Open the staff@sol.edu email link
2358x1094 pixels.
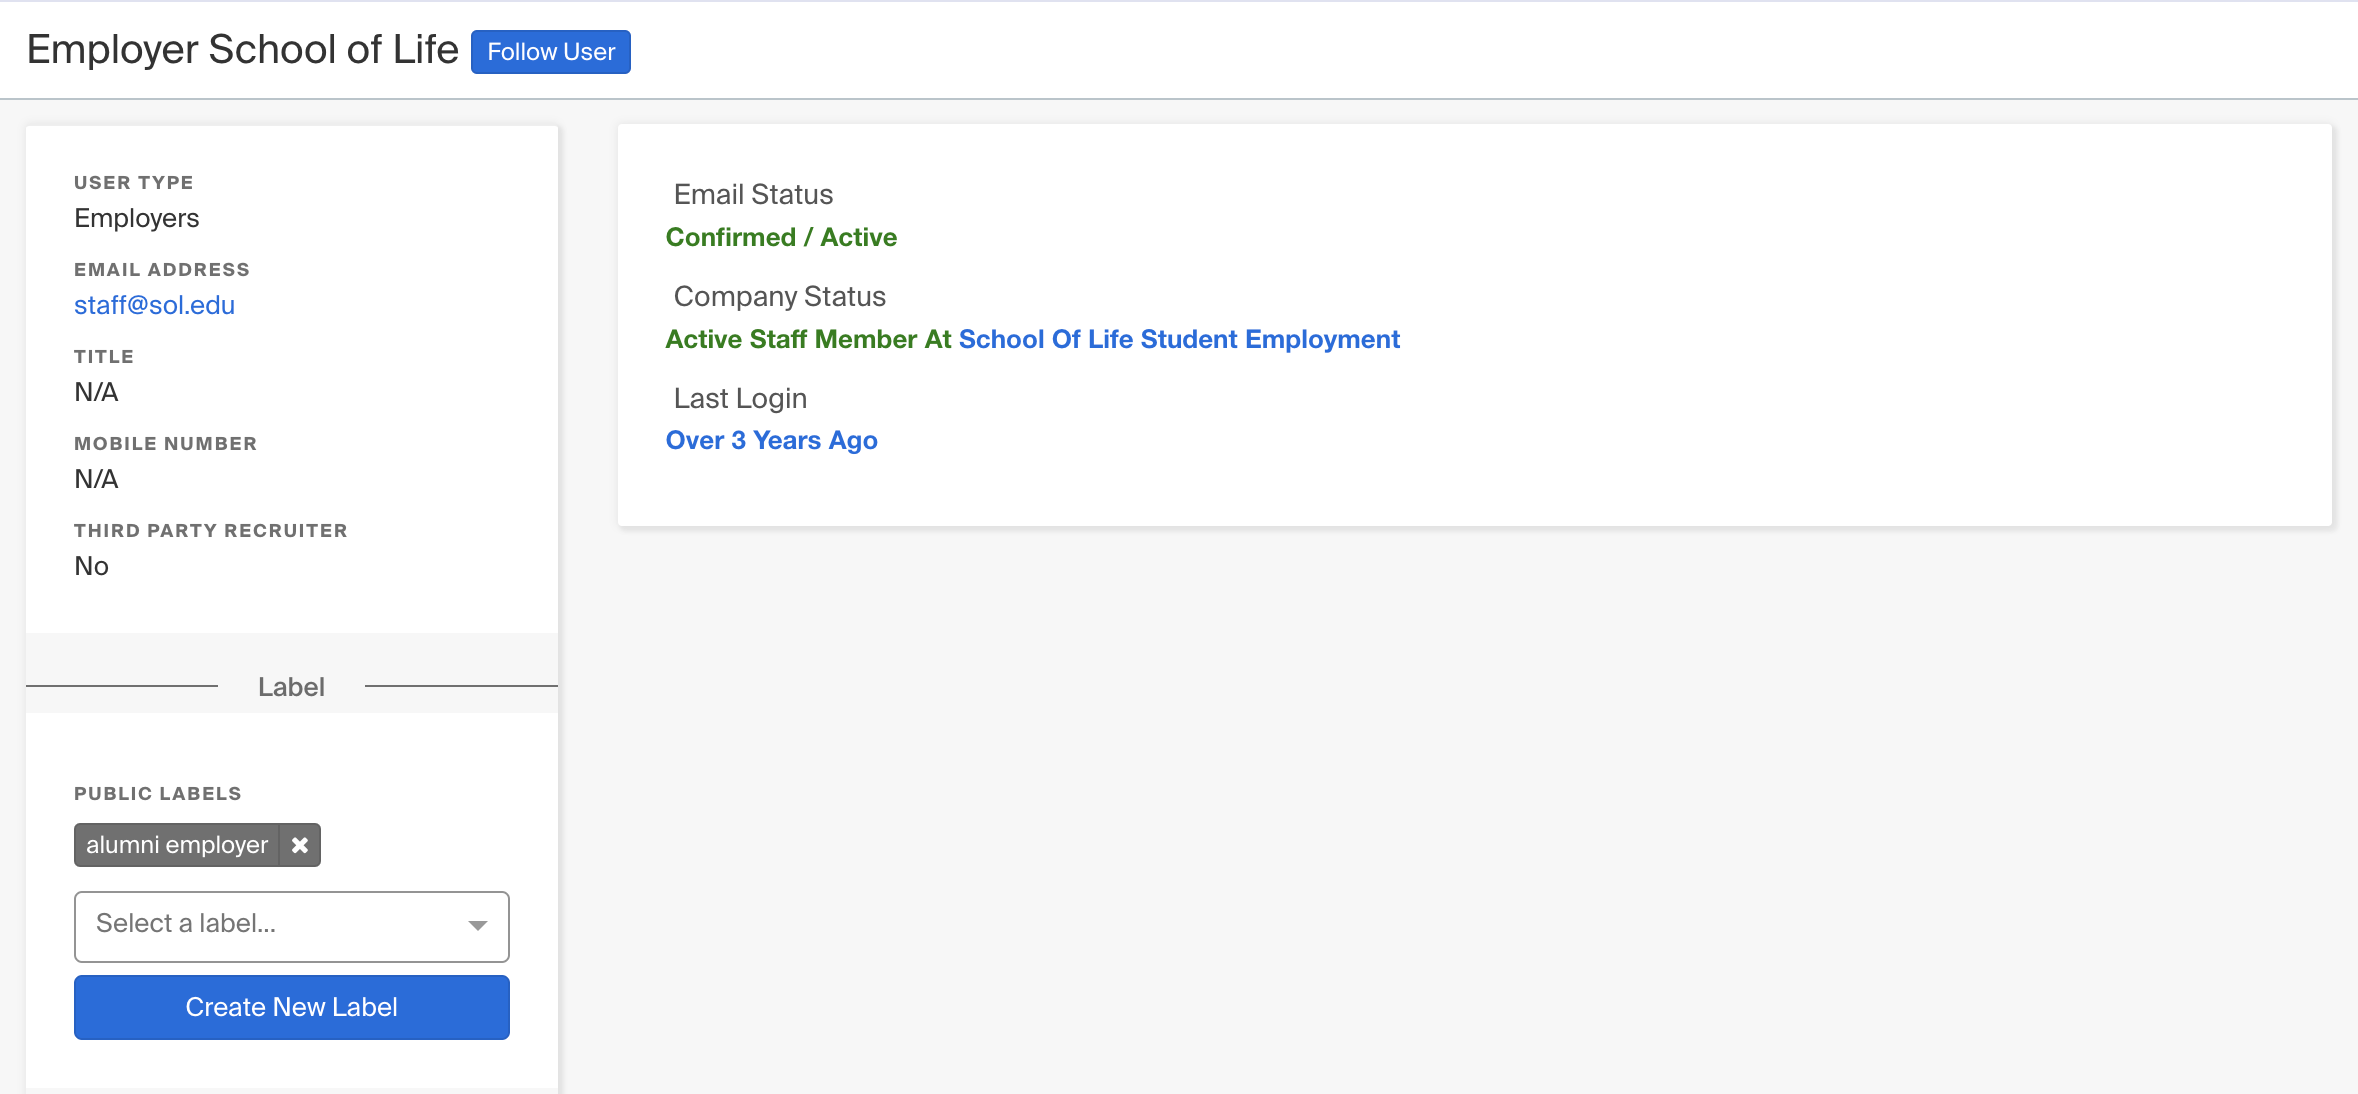pos(154,305)
